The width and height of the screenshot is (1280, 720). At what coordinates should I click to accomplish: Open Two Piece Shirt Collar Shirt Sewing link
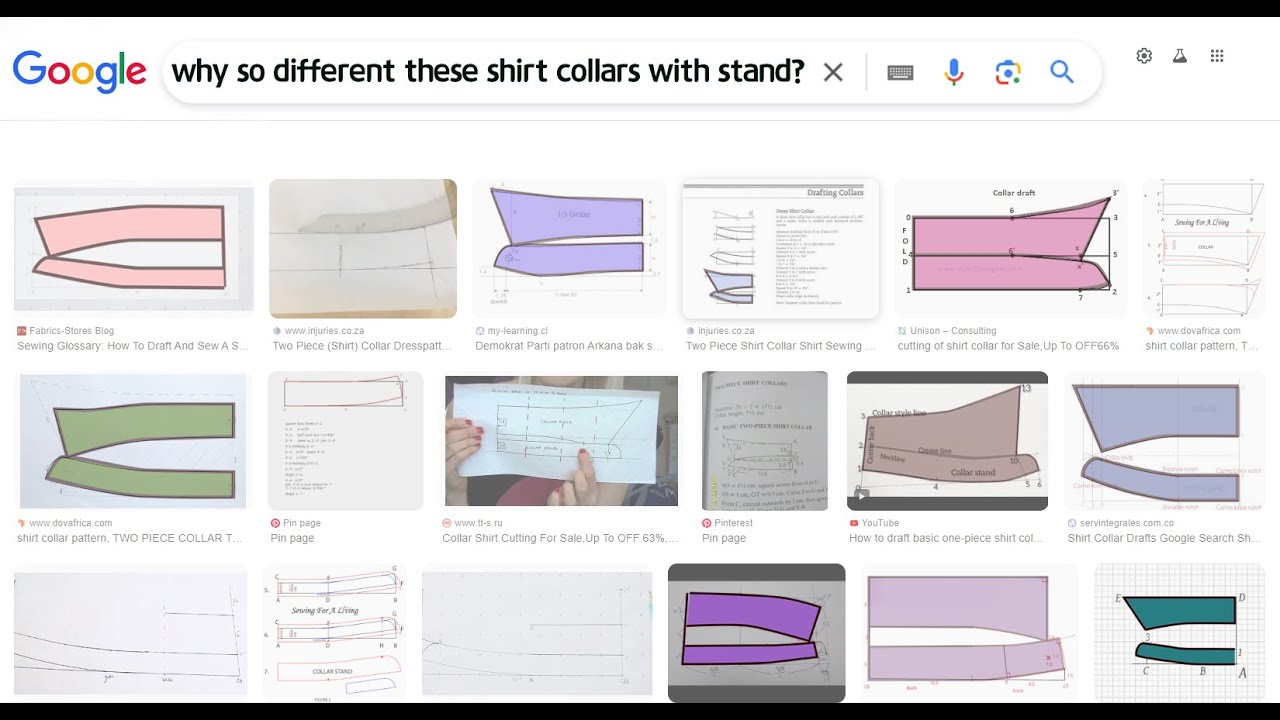[780, 346]
